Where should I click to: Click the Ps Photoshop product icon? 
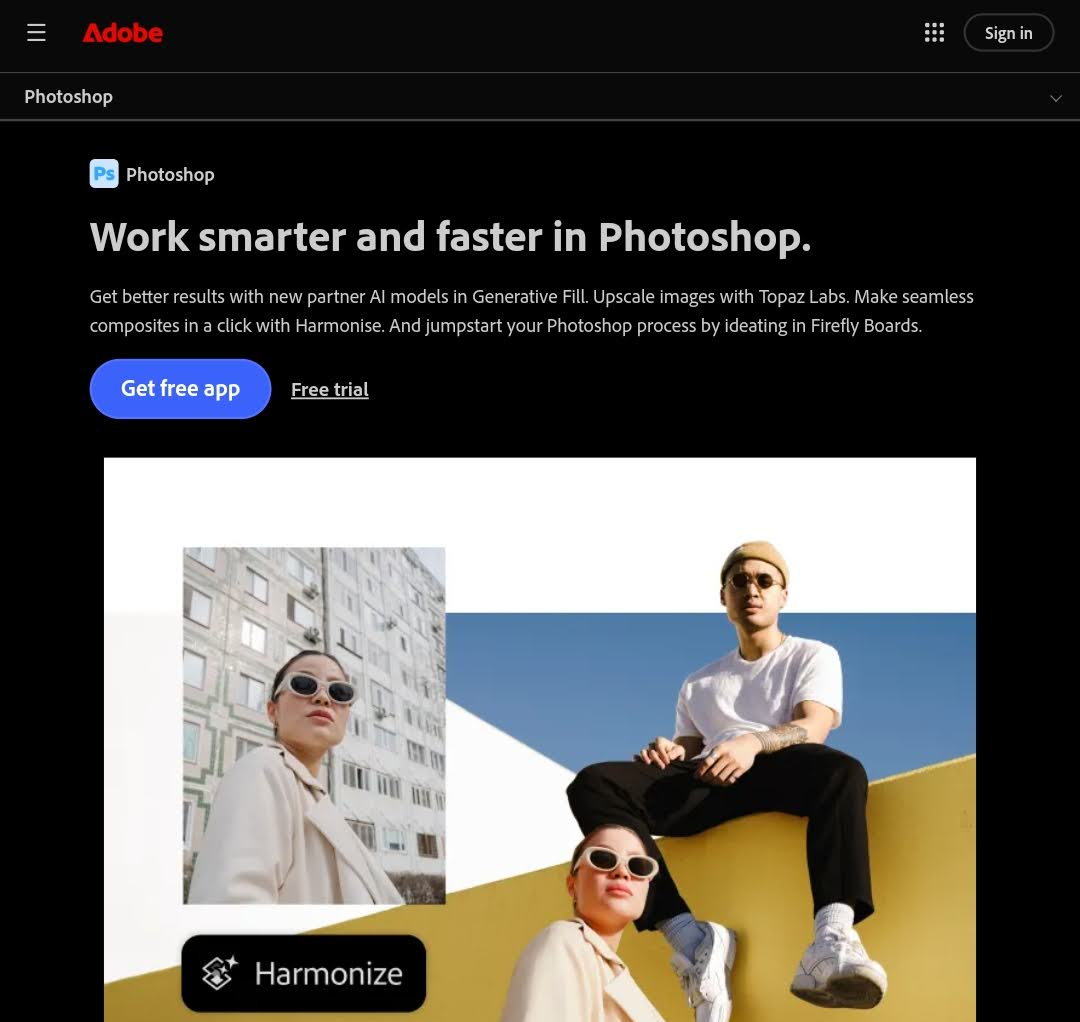(x=104, y=174)
